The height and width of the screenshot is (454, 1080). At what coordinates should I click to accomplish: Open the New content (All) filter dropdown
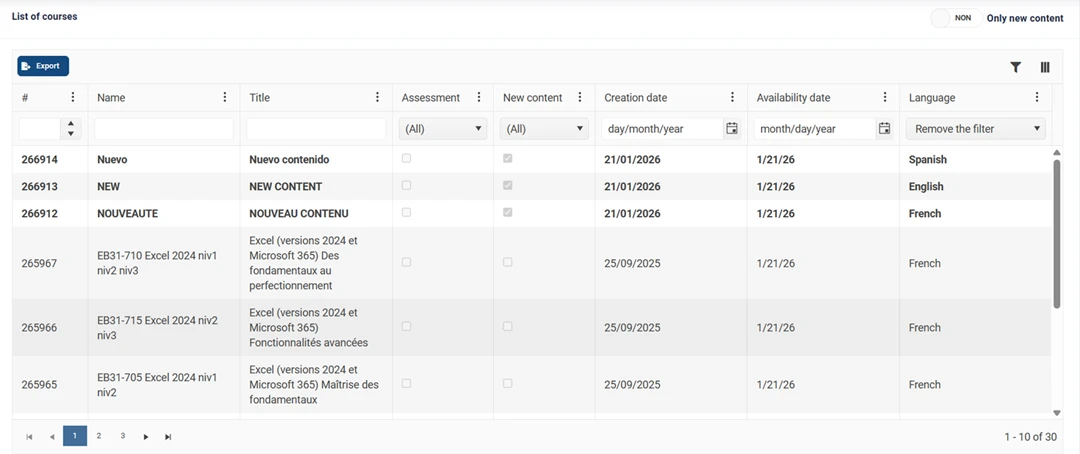click(544, 129)
